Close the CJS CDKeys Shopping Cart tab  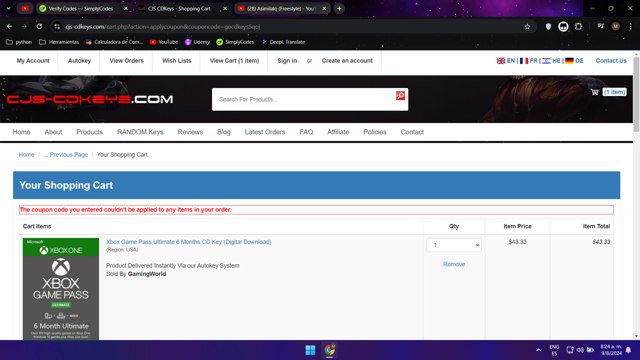(x=225, y=8)
